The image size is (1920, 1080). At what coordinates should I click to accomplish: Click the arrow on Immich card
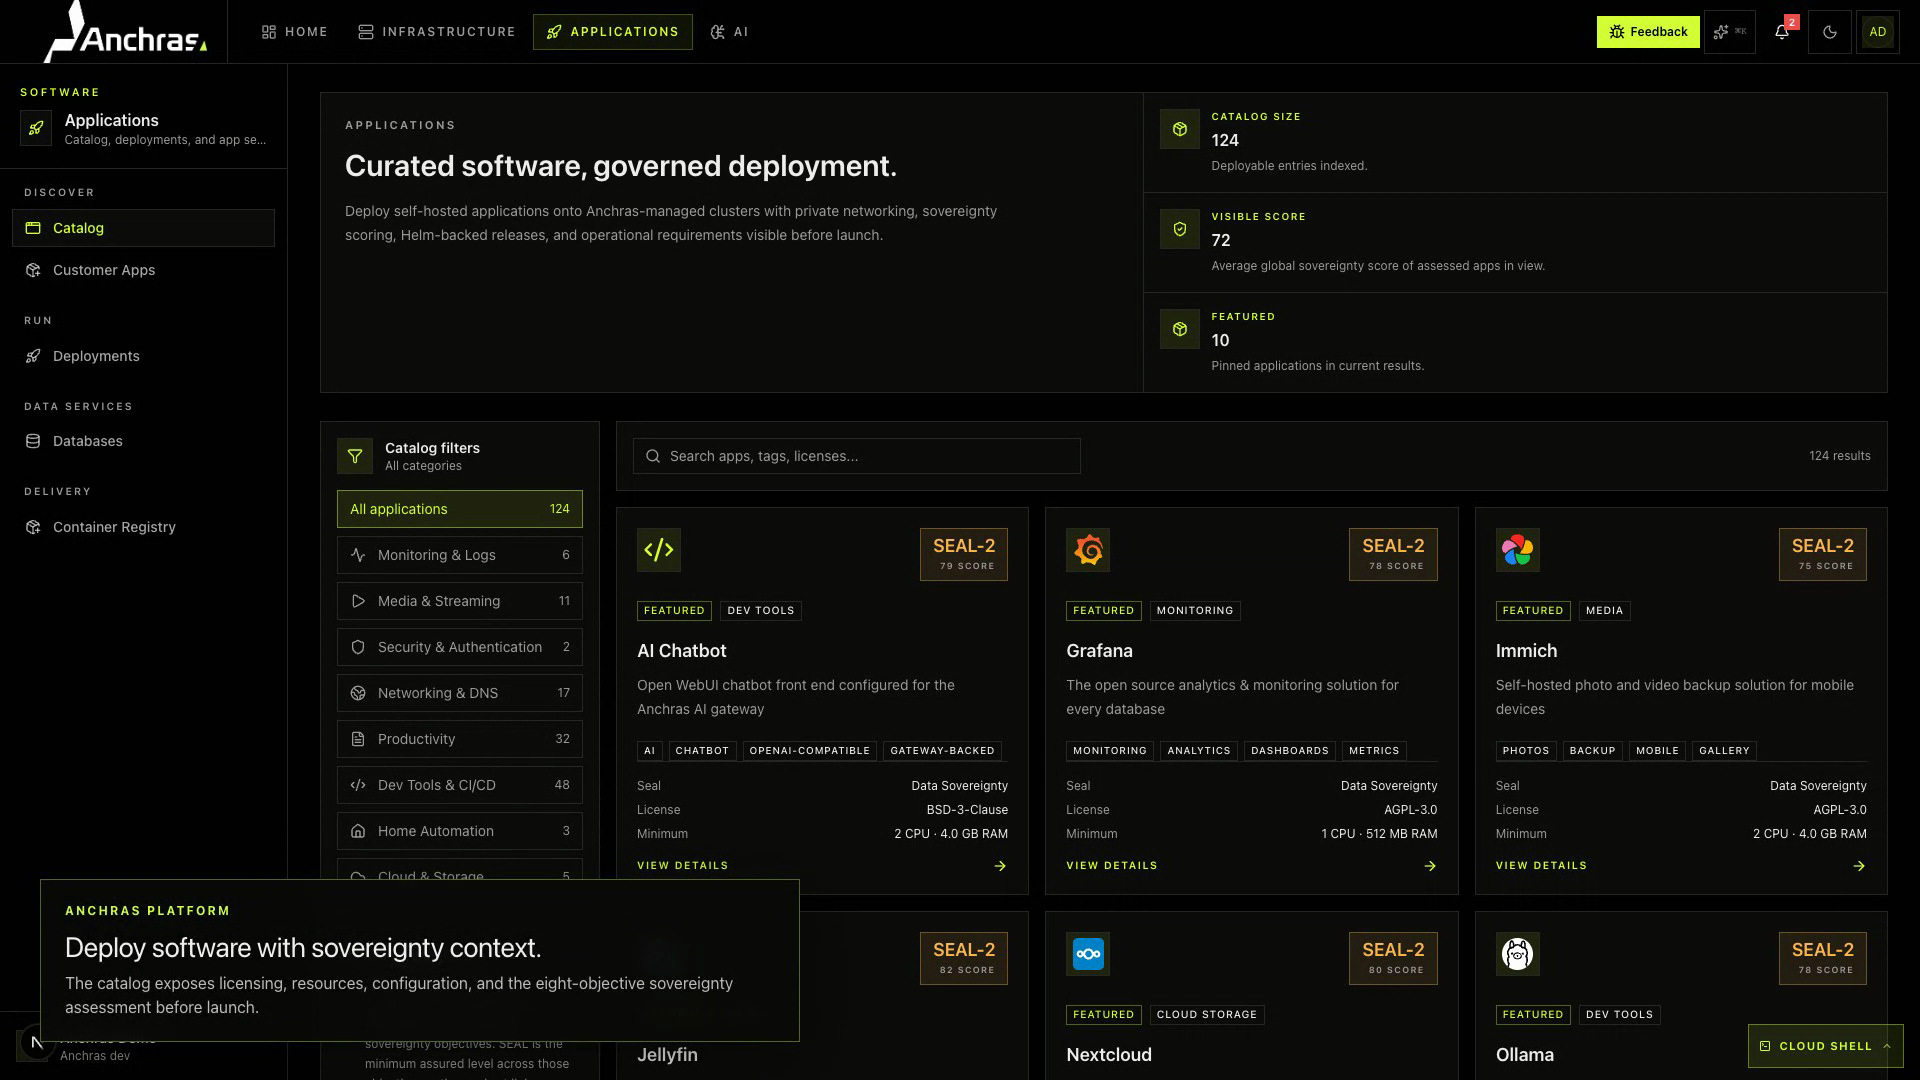[1859, 866]
